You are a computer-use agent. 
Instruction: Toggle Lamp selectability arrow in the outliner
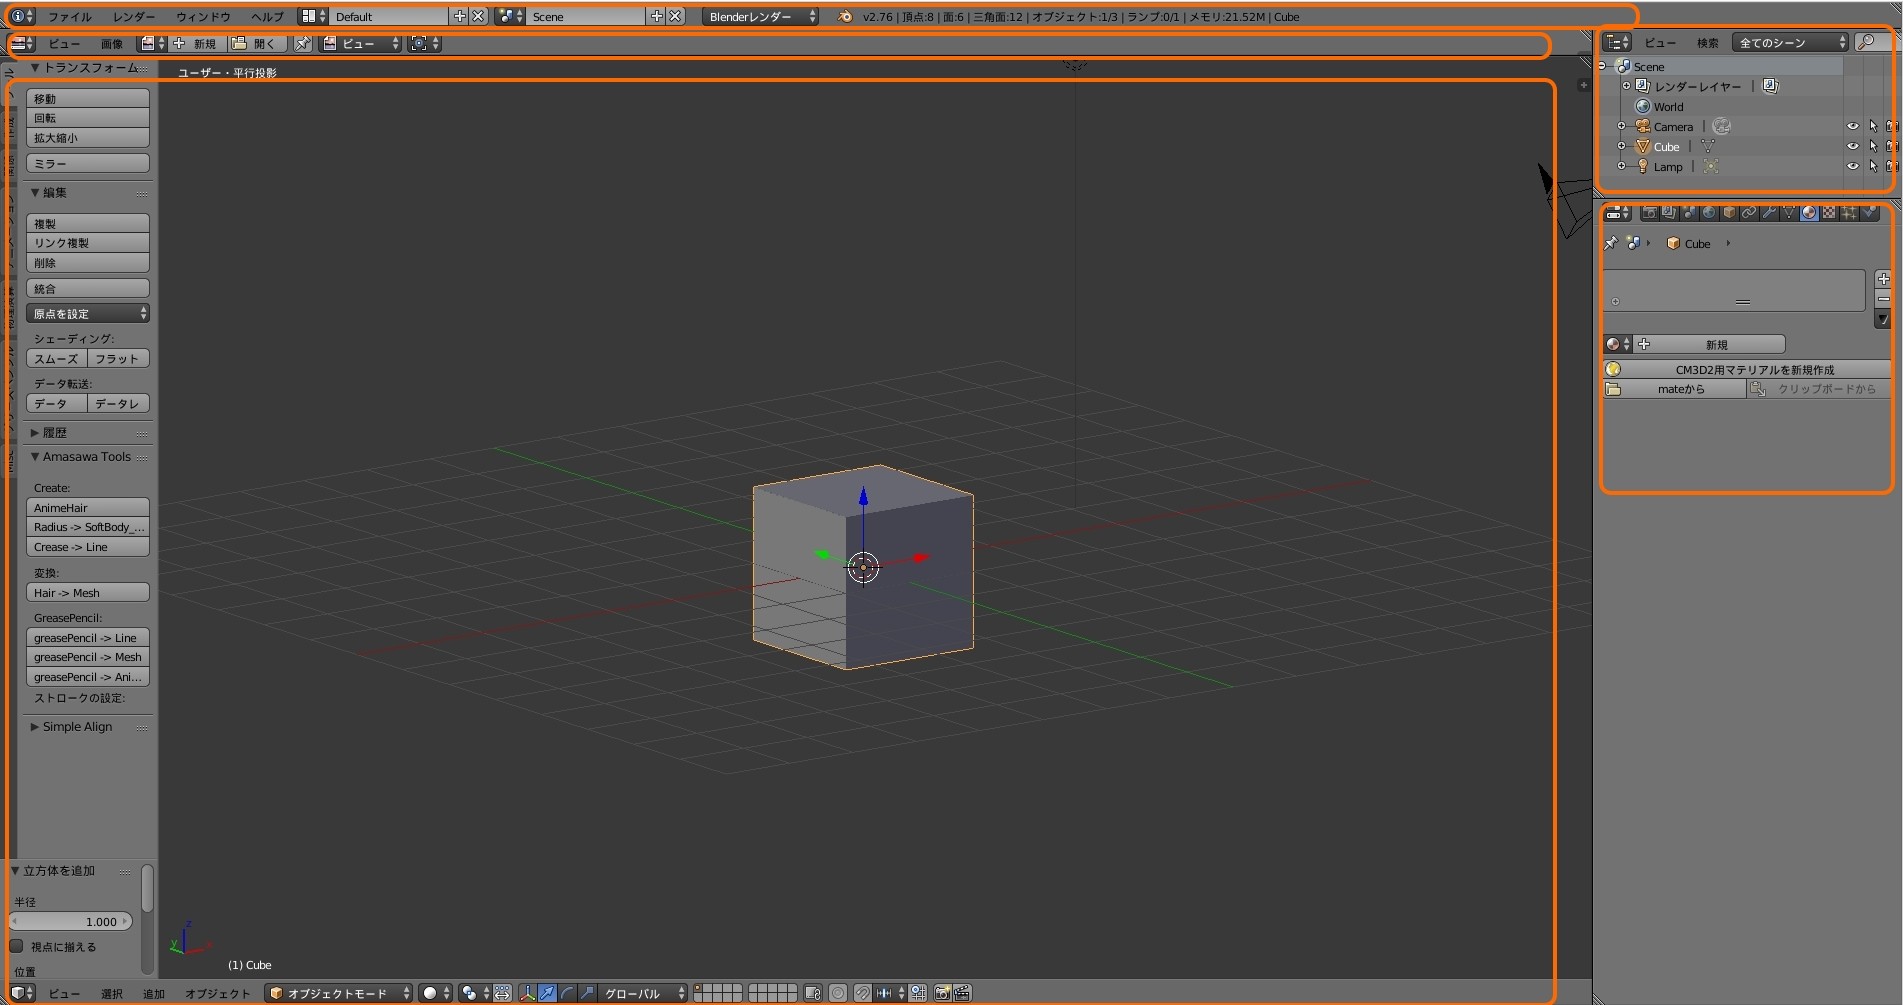click(1873, 166)
